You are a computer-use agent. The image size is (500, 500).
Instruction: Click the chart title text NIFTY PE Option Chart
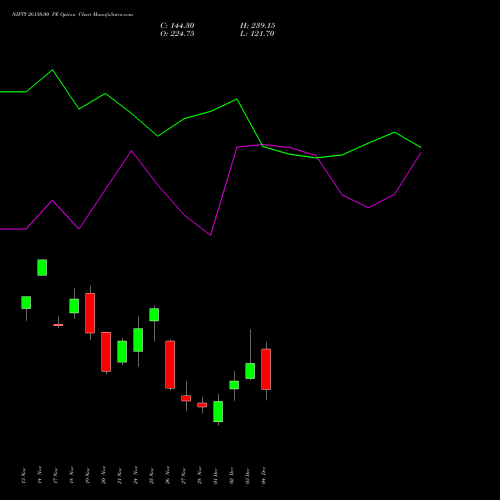[72, 14]
